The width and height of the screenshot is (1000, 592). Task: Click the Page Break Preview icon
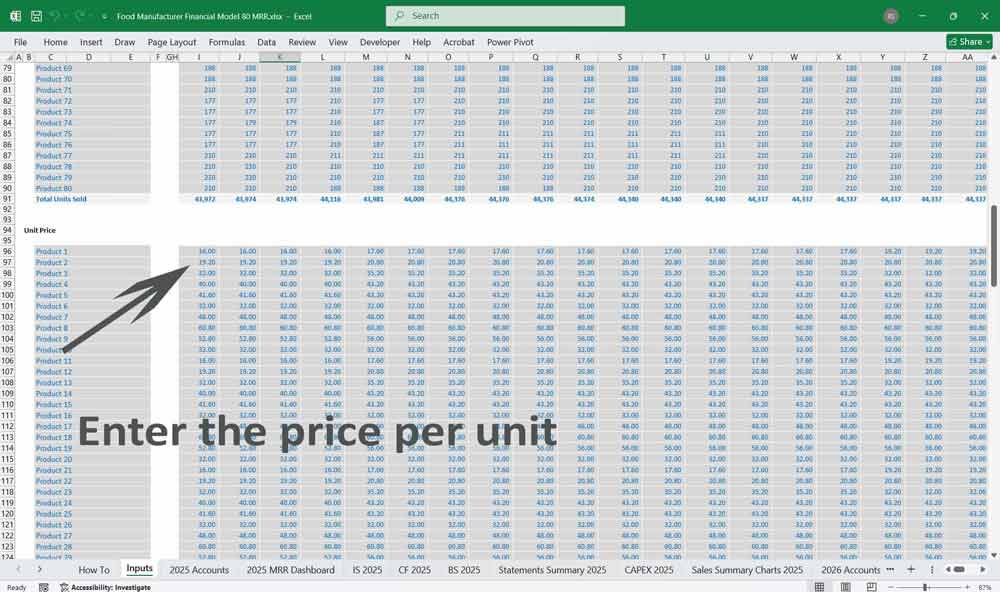pyautogui.click(x=871, y=586)
